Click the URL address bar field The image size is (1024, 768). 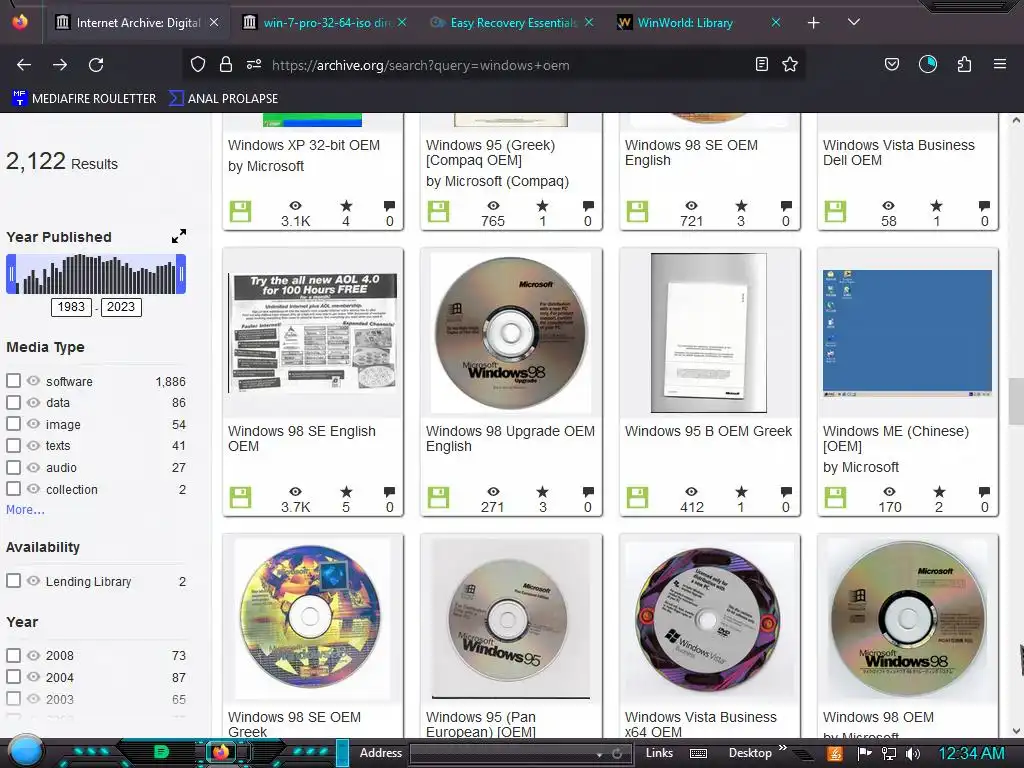point(496,65)
